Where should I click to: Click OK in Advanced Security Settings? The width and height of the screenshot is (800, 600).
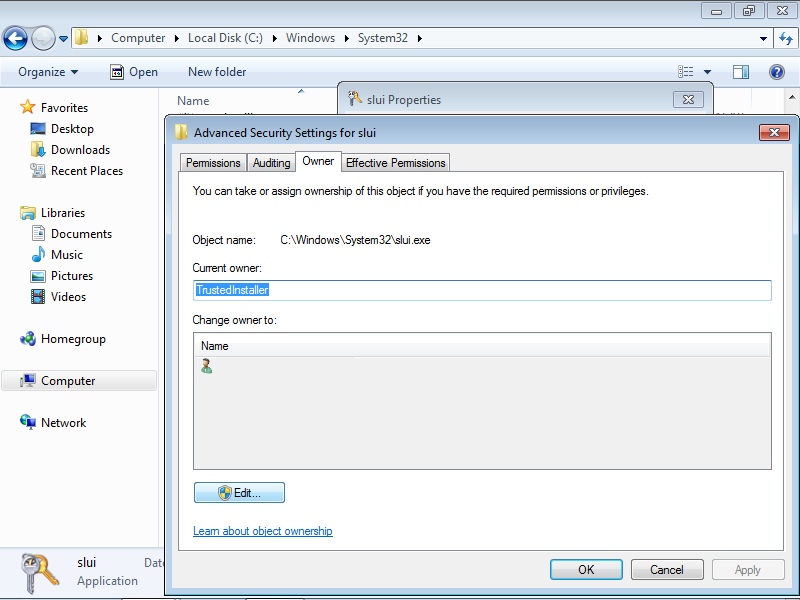click(x=586, y=569)
